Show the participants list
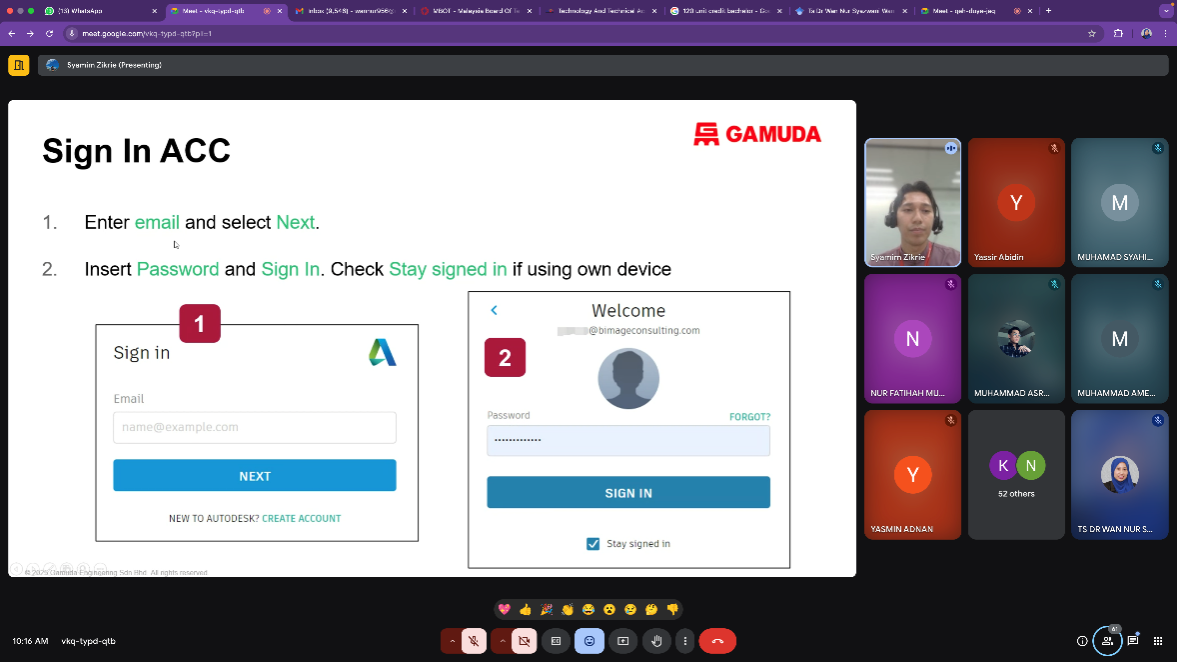1182x666 pixels. point(1106,639)
